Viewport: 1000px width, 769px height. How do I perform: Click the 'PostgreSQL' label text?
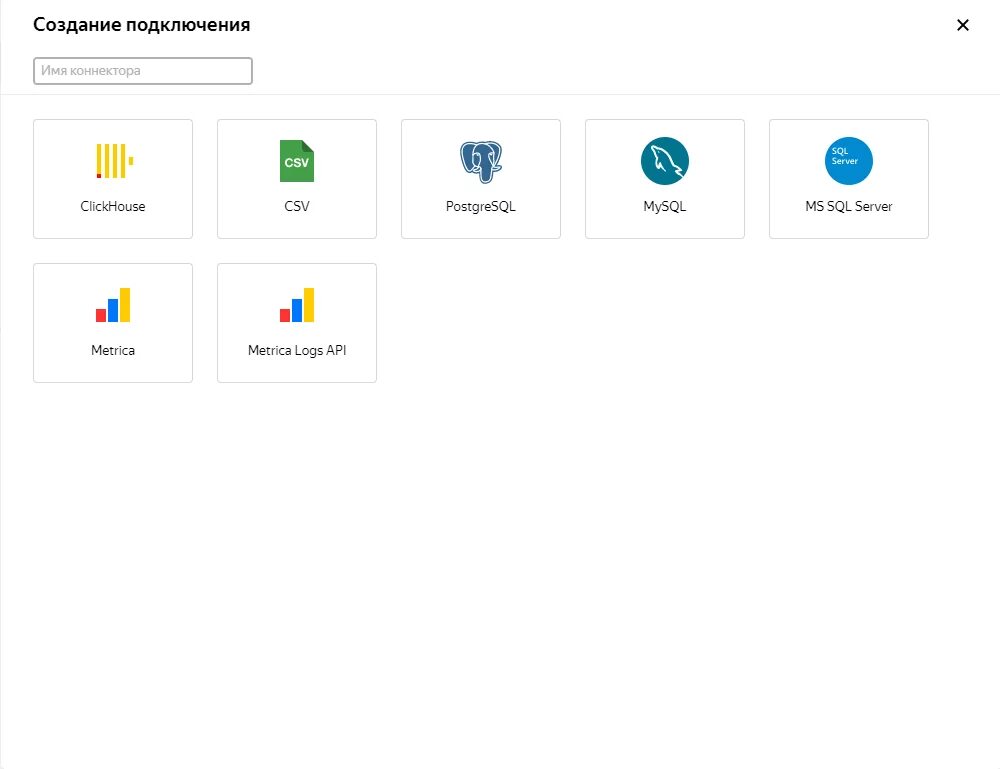(481, 206)
